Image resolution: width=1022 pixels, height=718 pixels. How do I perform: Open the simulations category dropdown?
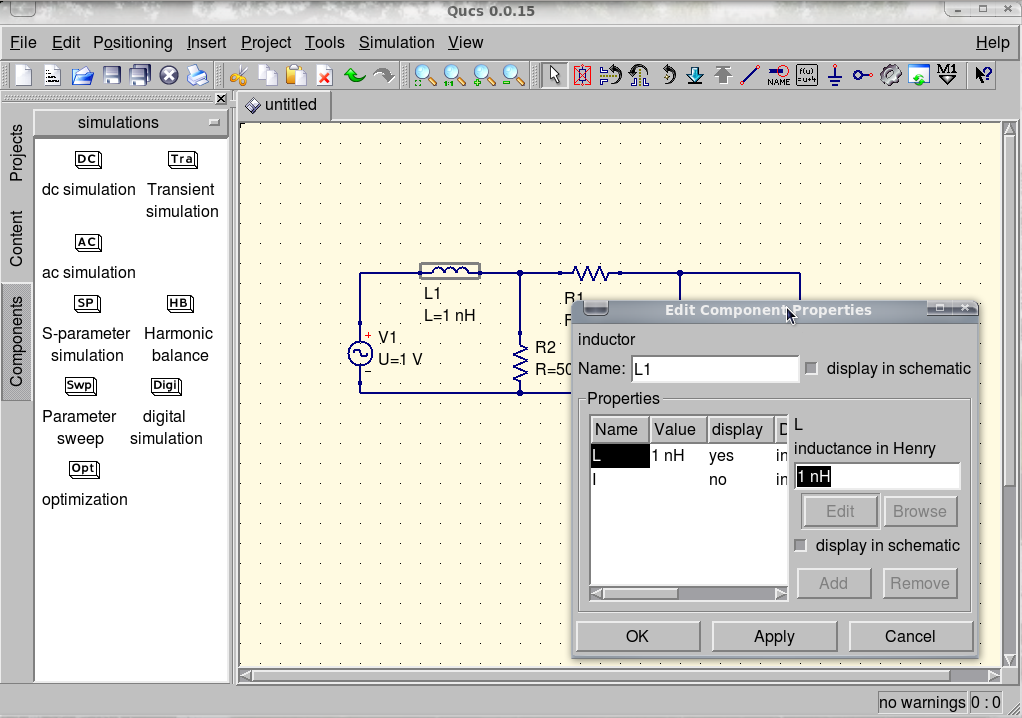point(131,122)
